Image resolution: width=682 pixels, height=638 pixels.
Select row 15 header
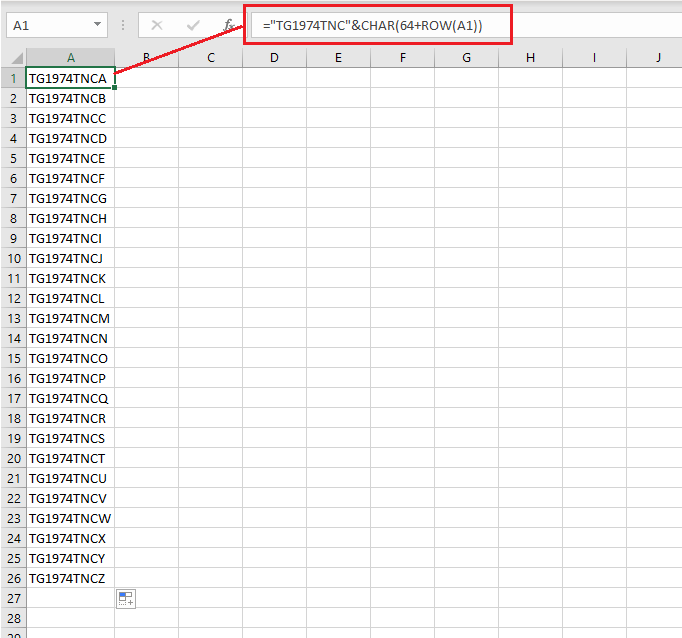13,358
